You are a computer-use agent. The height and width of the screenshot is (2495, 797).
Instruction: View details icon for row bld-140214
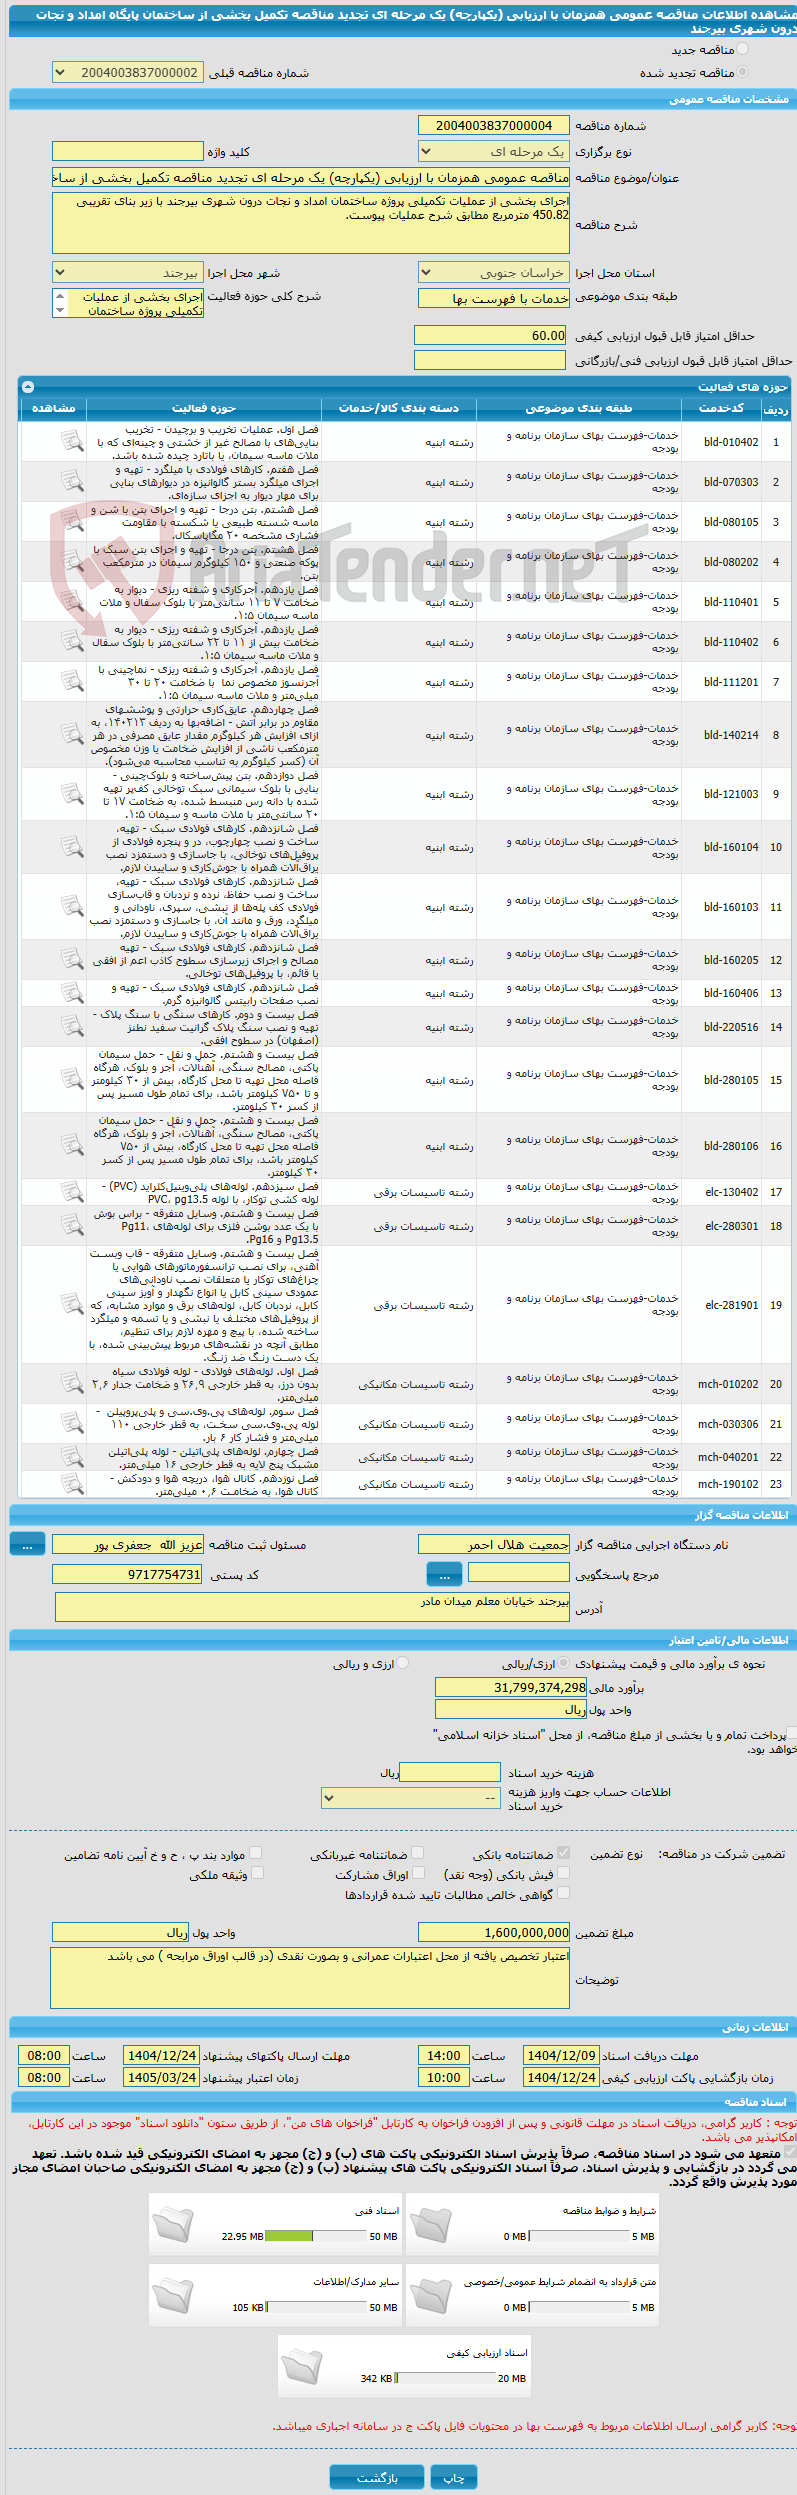tap(72, 734)
